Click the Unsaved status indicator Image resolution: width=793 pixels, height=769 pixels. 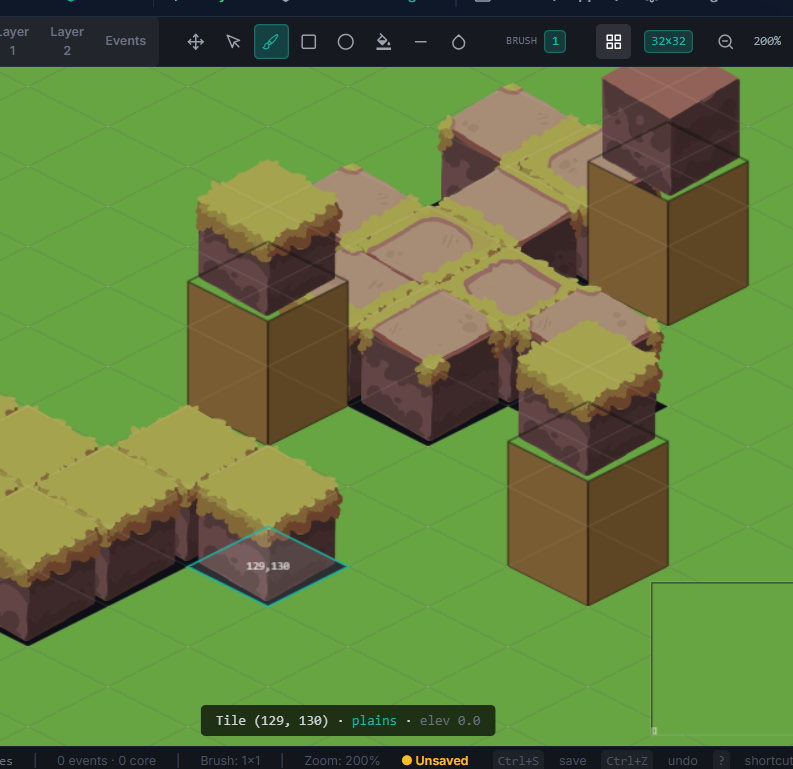point(435,760)
